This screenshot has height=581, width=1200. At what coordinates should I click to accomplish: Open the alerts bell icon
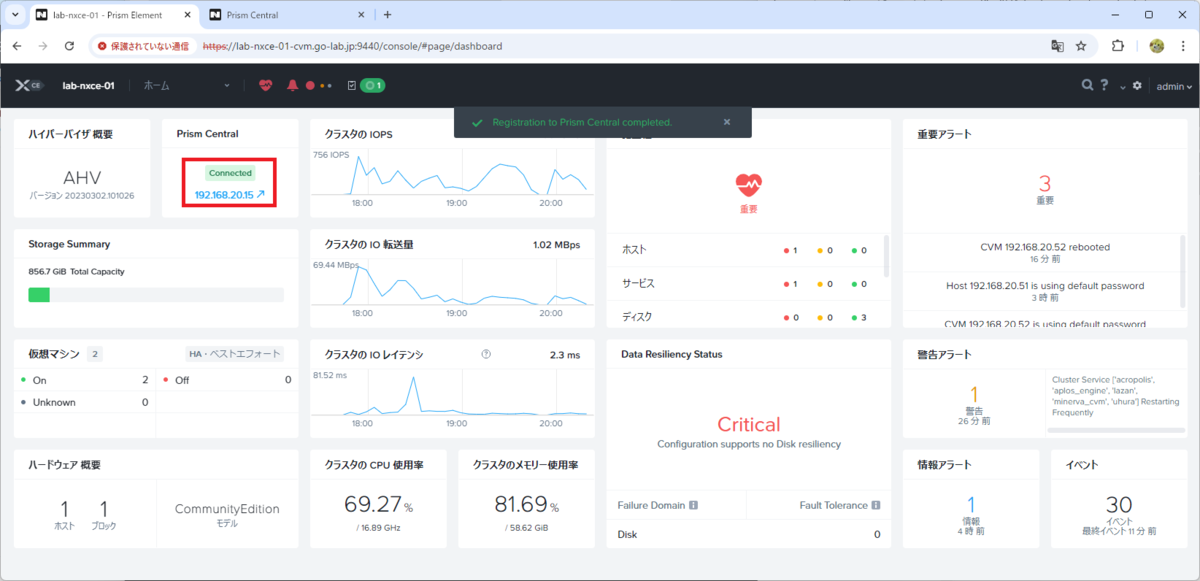pyautogui.click(x=293, y=86)
